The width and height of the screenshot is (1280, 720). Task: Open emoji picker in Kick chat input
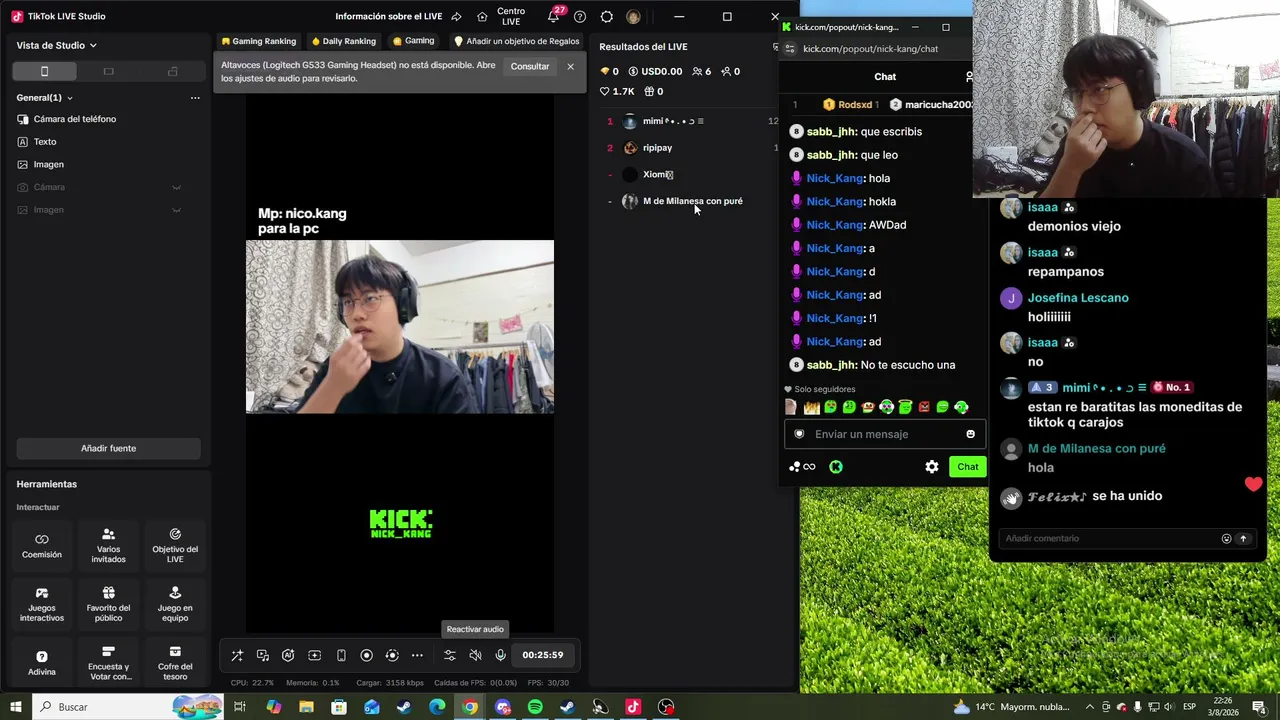[x=970, y=434]
